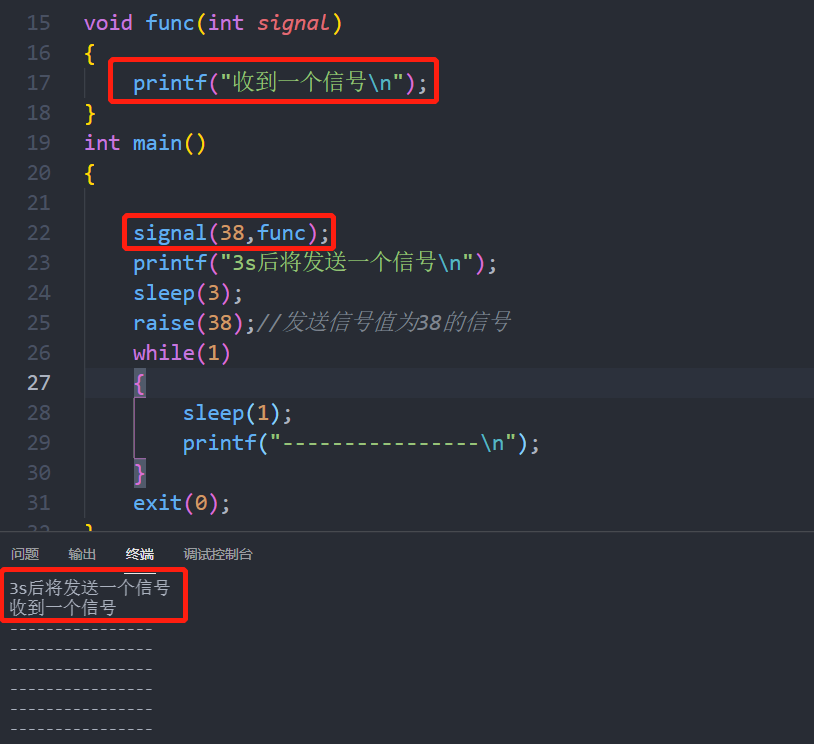Click the closing brace on line 30
The height and width of the screenshot is (744, 814).
140,474
